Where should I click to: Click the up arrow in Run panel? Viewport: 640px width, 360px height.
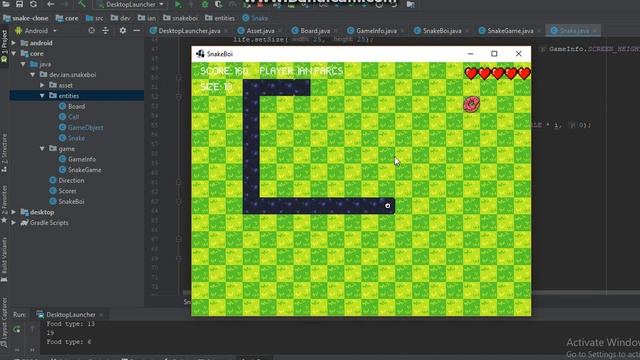click(x=32, y=329)
